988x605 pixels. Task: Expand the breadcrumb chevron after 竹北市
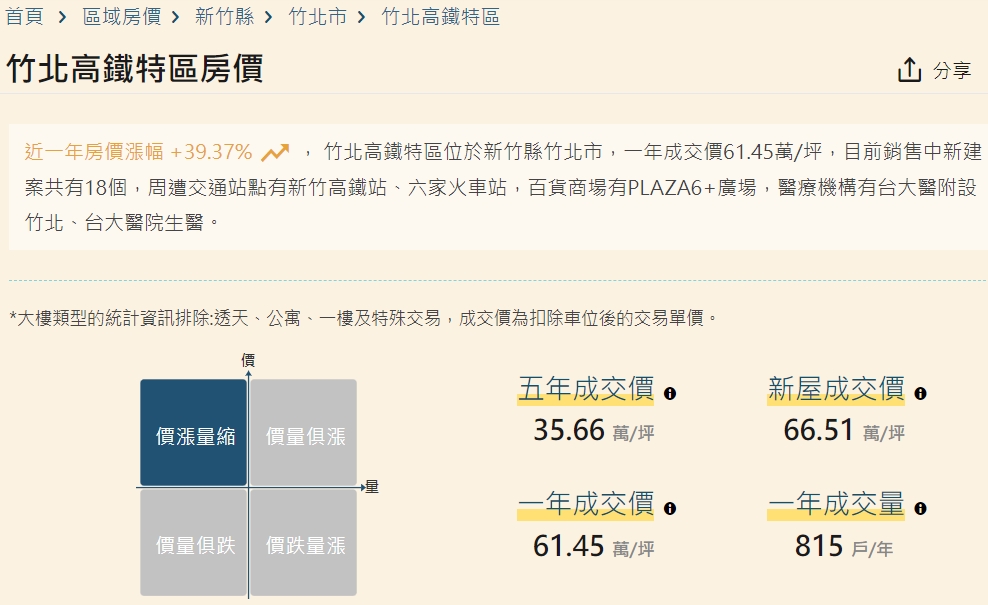point(359,17)
